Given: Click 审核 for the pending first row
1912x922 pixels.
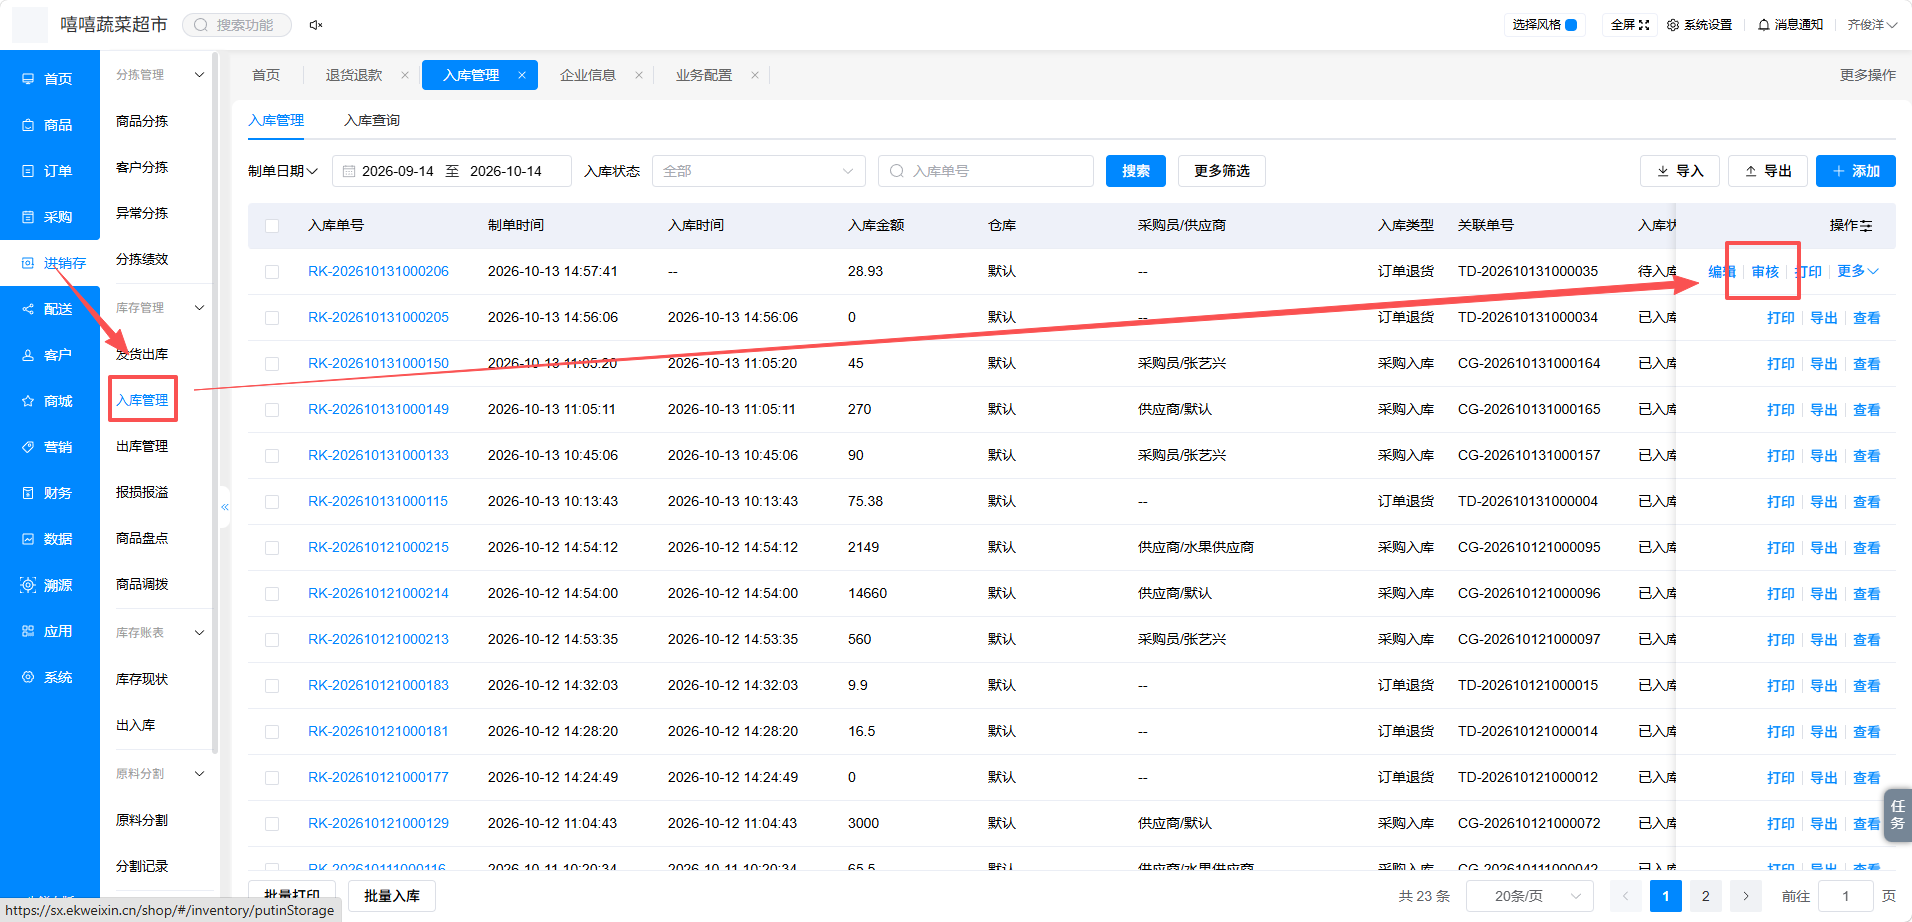Looking at the screenshot, I should 1765,272.
